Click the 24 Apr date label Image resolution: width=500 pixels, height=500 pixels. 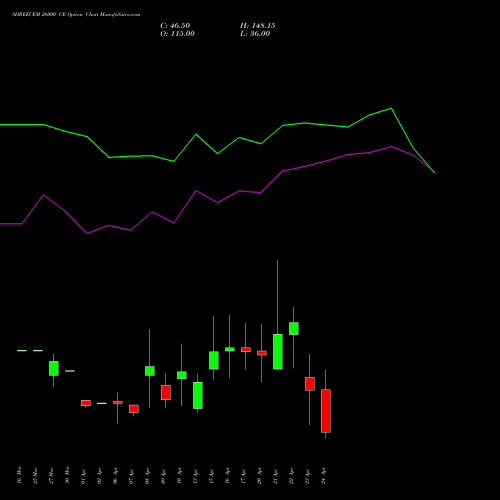pyautogui.click(x=323, y=477)
